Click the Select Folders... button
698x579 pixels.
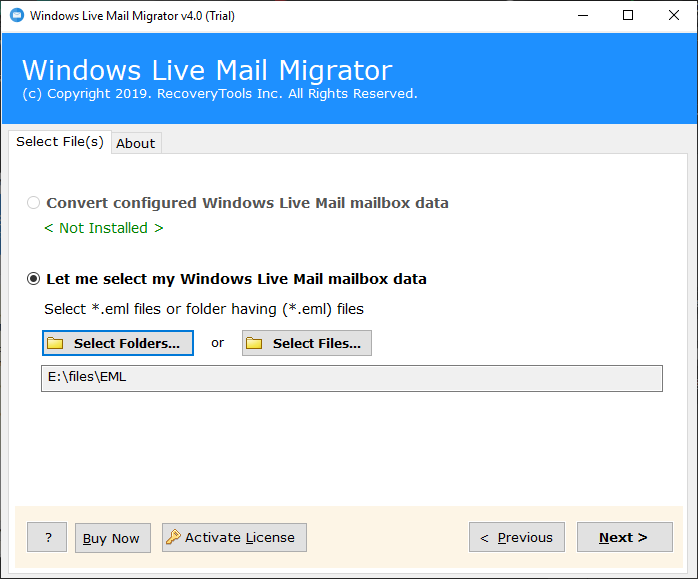(118, 343)
